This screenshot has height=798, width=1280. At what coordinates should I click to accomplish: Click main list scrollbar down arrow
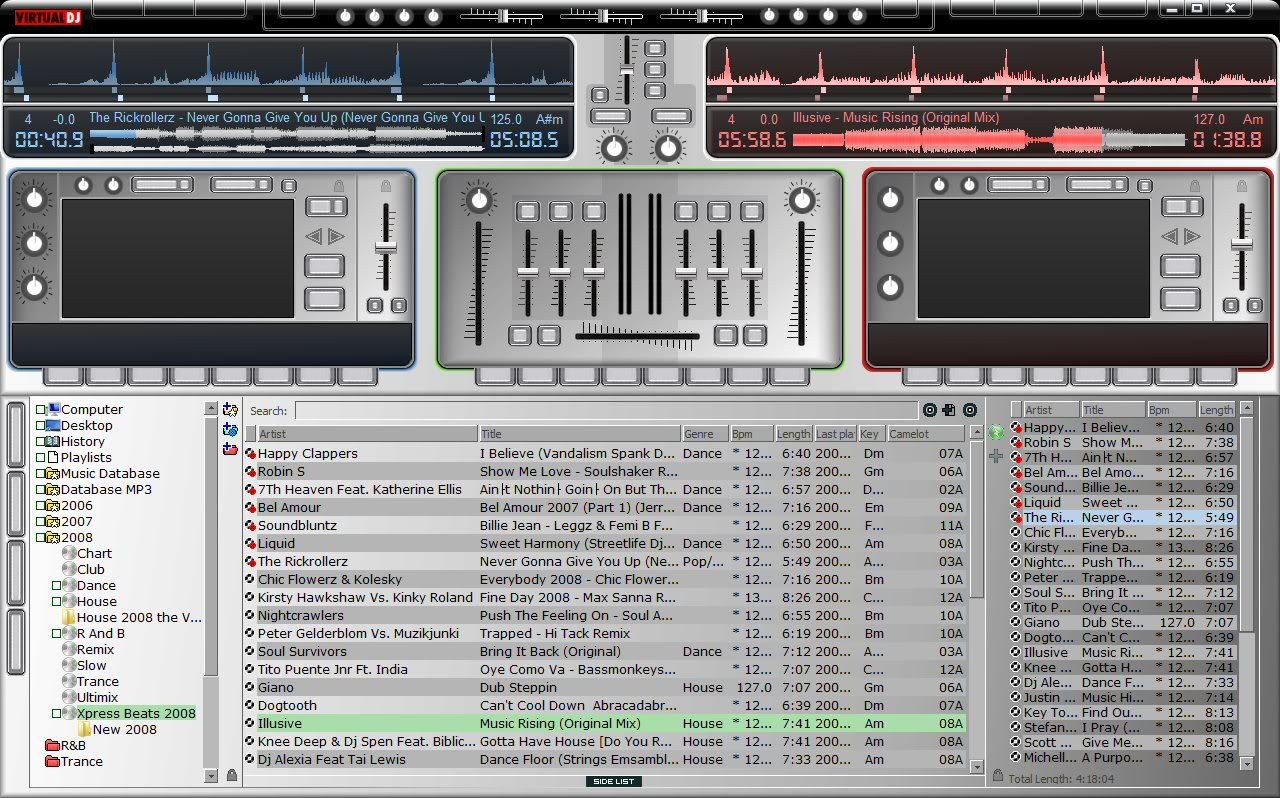pyautogui.click(x=977, y=767)
